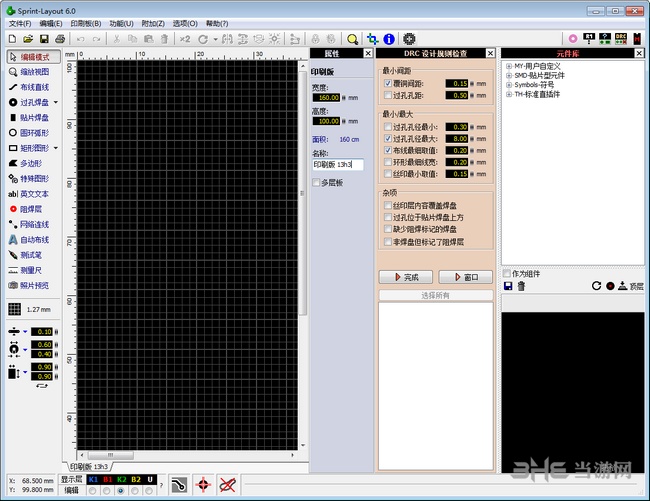Select the 印刷板 13h3 board tab
Viewport: 650px width, 501px height.
tap(88, 467)
